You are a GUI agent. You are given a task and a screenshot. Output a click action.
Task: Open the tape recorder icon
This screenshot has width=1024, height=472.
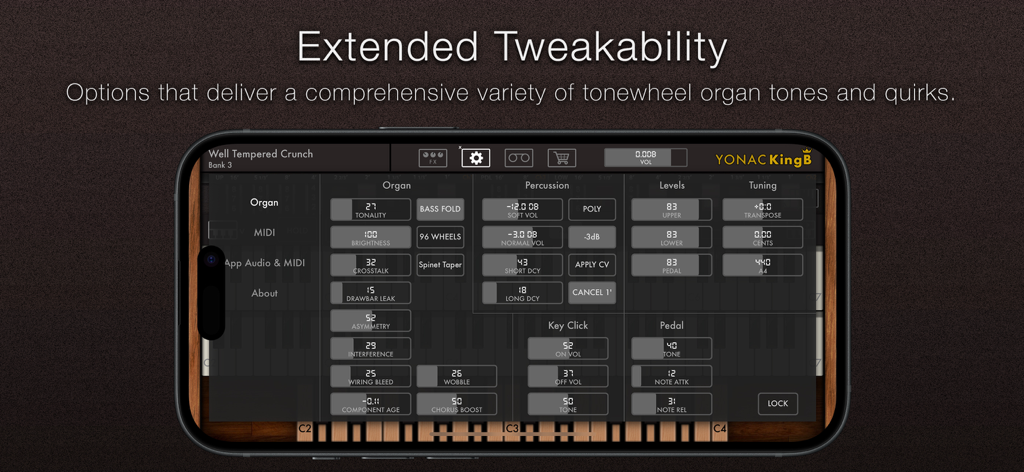tap(519, 158)
